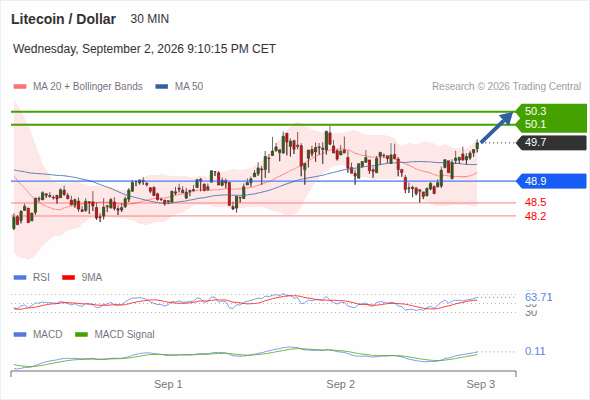This screenshot has width=590, height=400.
Task: Click the MA 50 legend label
Action: pos(189,86)
